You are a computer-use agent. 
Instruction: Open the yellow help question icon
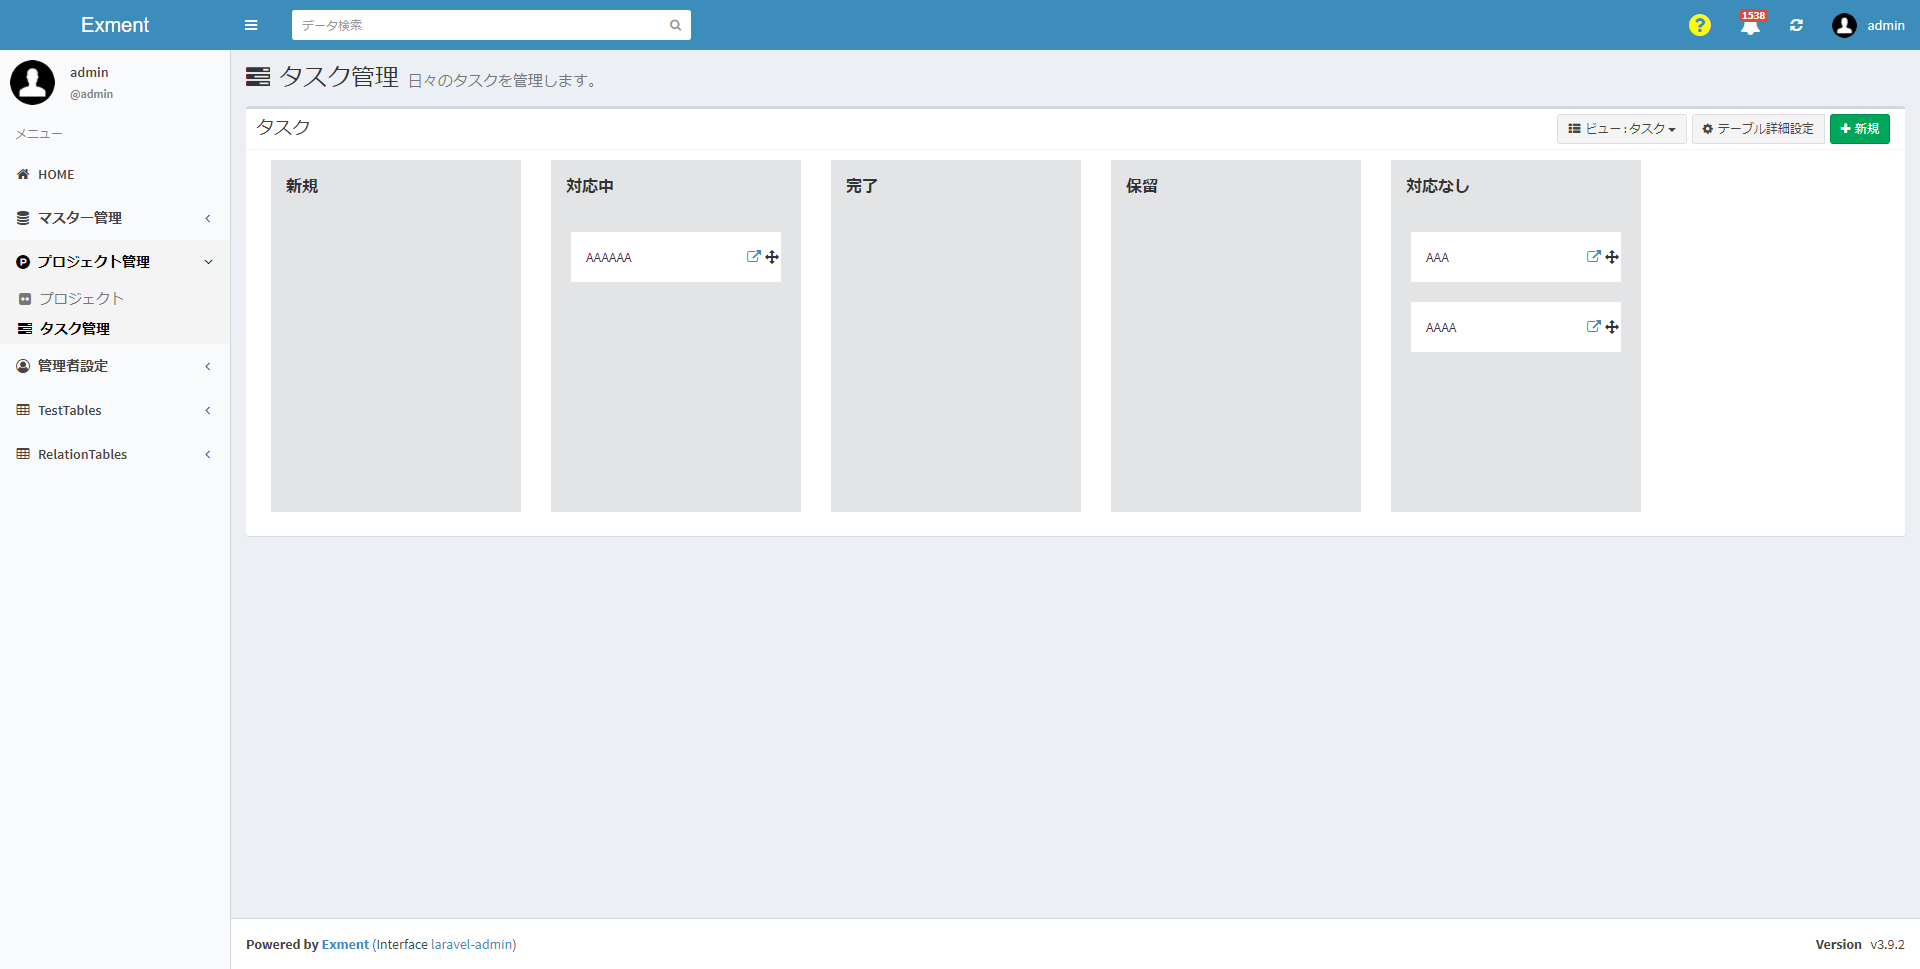pos(1700,25)
